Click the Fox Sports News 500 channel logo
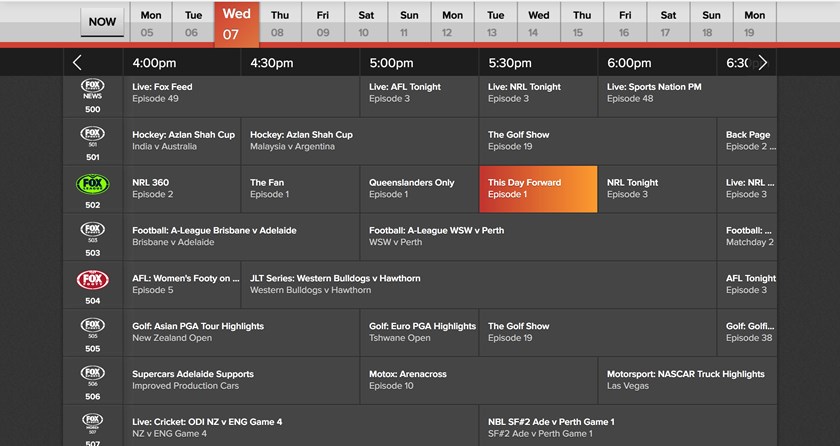Image resolution: width=840 pixels, height=446 pixels. (93, 89)
